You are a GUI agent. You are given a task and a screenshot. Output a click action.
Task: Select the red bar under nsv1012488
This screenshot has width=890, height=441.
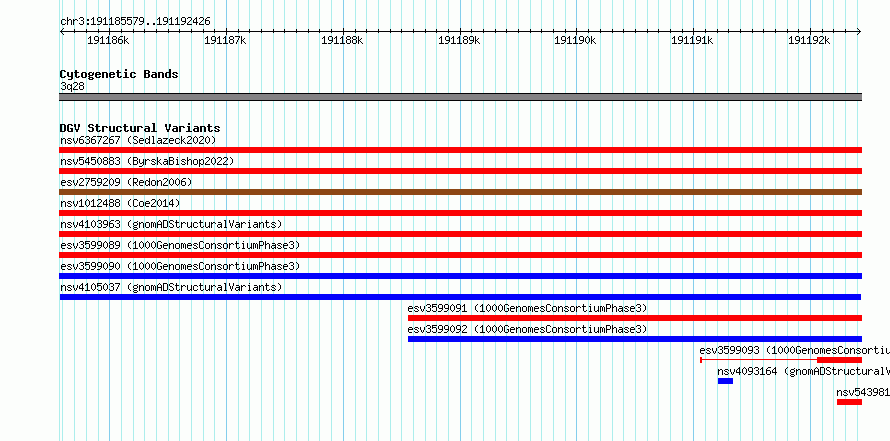pos(460,213)
